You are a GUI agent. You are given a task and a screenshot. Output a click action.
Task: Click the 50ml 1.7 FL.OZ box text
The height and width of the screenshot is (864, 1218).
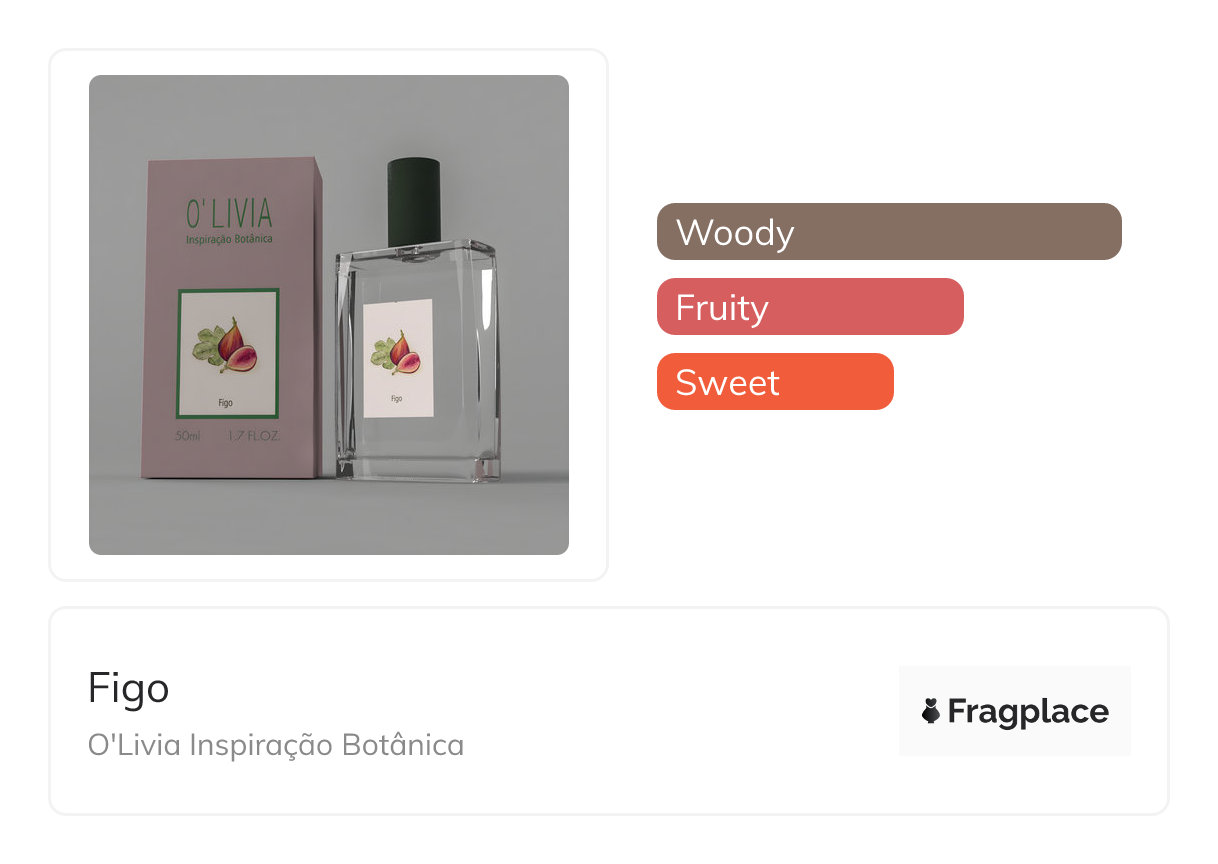click(227, 436)
